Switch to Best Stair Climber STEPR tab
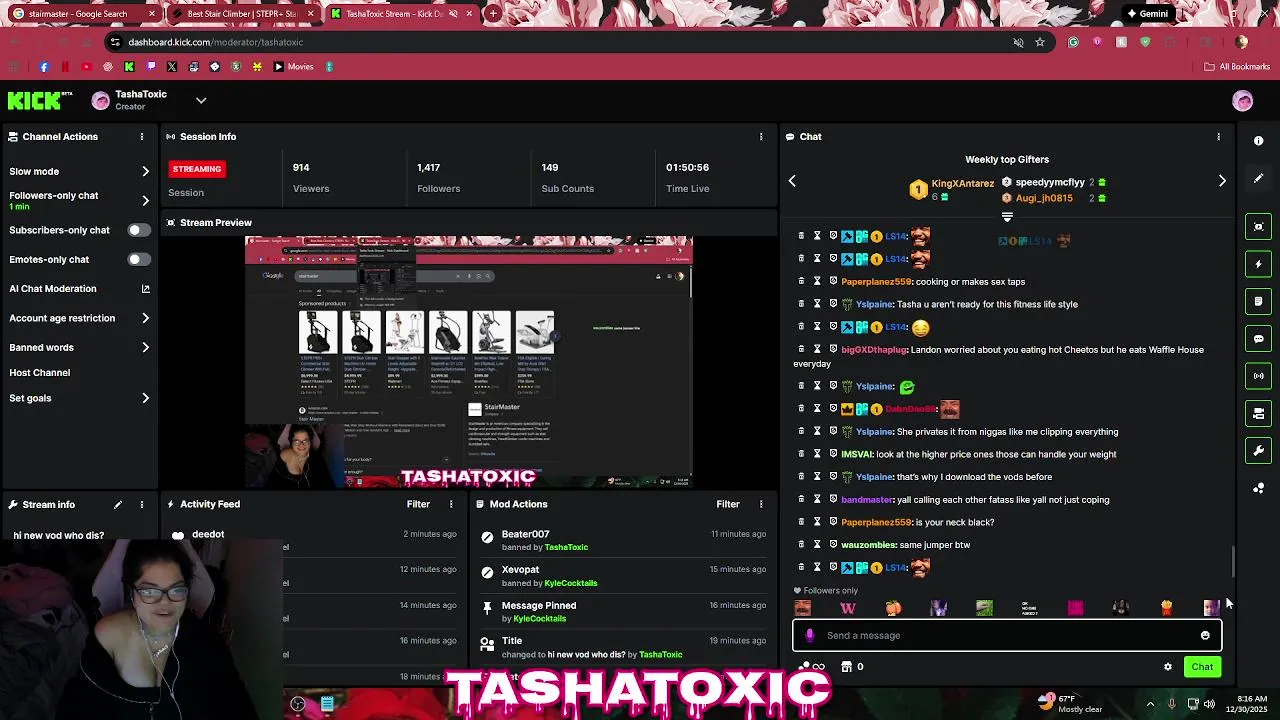This screenshot has height=720, width=1280. click(x=243, y=14)
